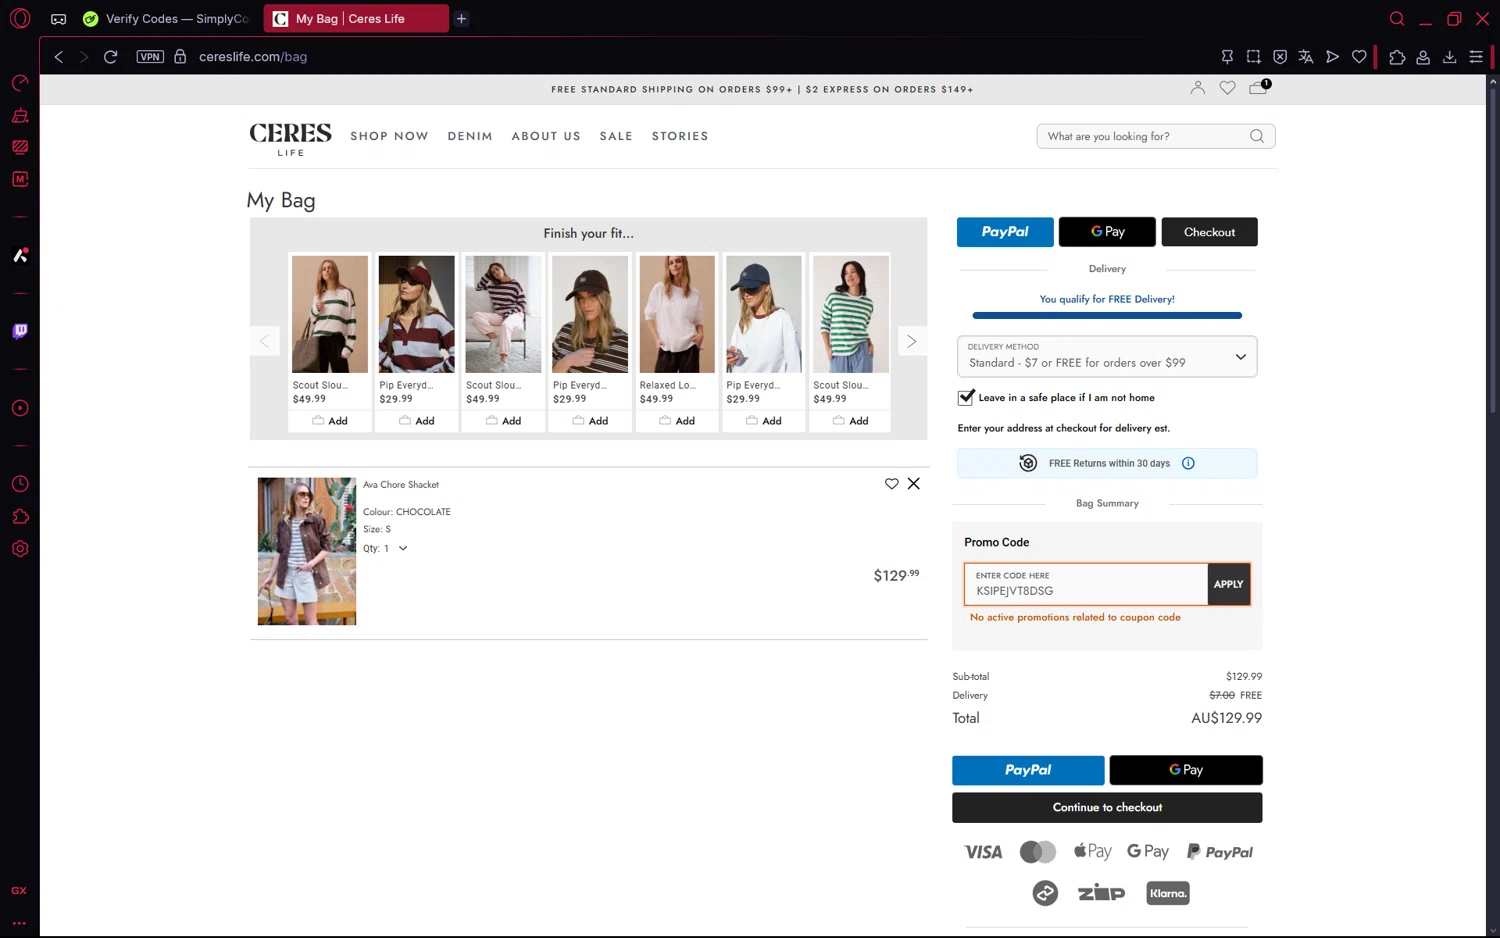1500x938 pixels.
Task: Open browser tab search icon
Action: (x=1397, y=19)
